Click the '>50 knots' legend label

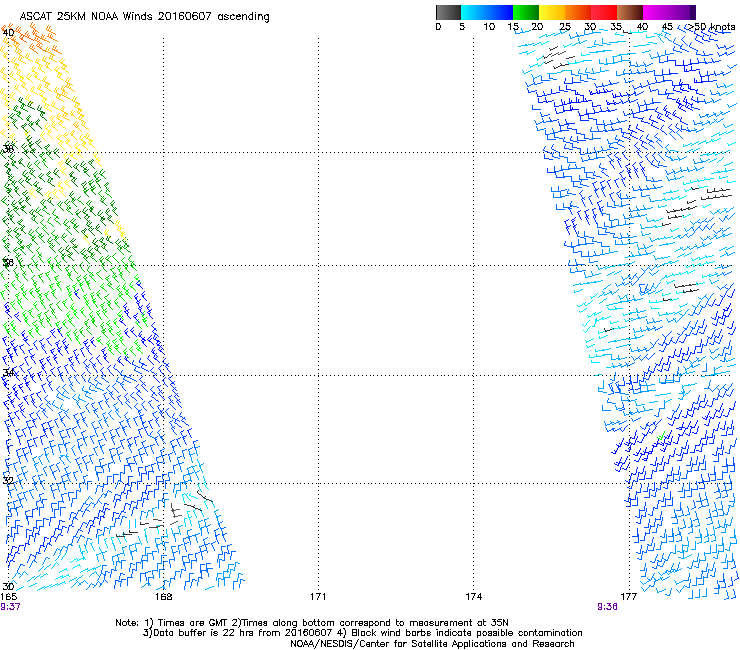[x=711, y=27]
